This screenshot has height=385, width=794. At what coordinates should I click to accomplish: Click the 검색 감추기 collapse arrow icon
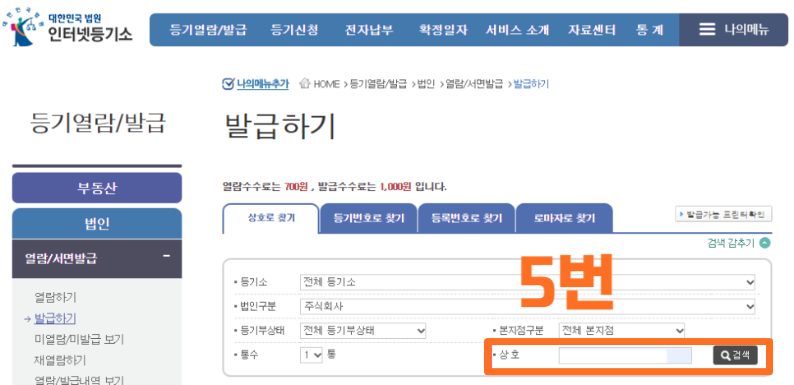[765, 243]
